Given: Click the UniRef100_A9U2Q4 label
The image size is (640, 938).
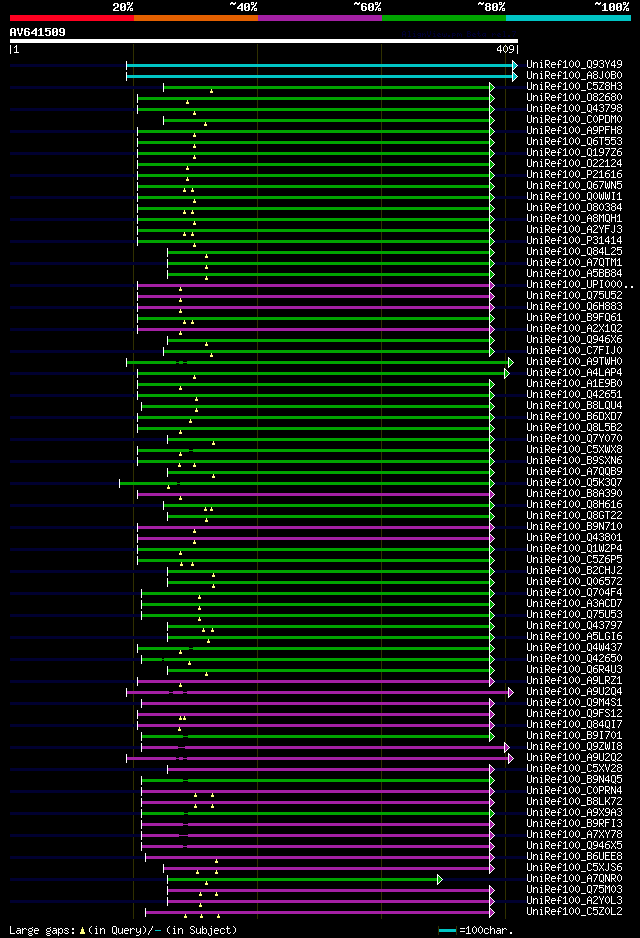Looking at the screenshot, I should pyautogui.click(x=574, y=692).
